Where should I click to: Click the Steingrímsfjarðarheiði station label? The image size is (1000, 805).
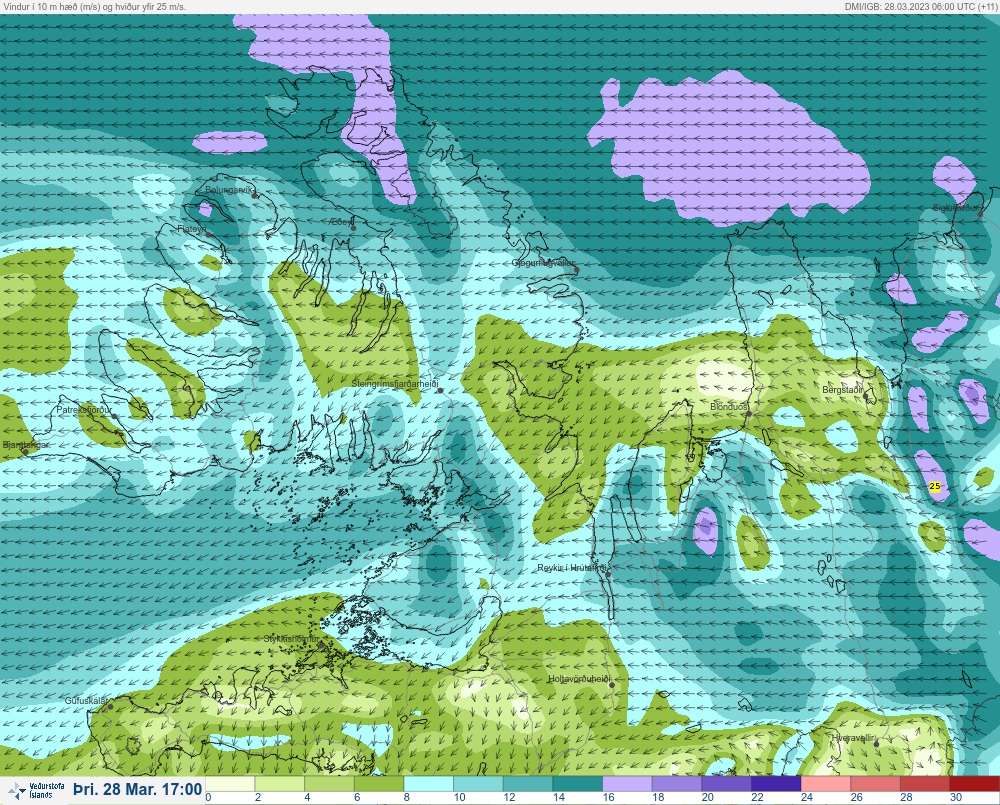(x=395, y=384)
